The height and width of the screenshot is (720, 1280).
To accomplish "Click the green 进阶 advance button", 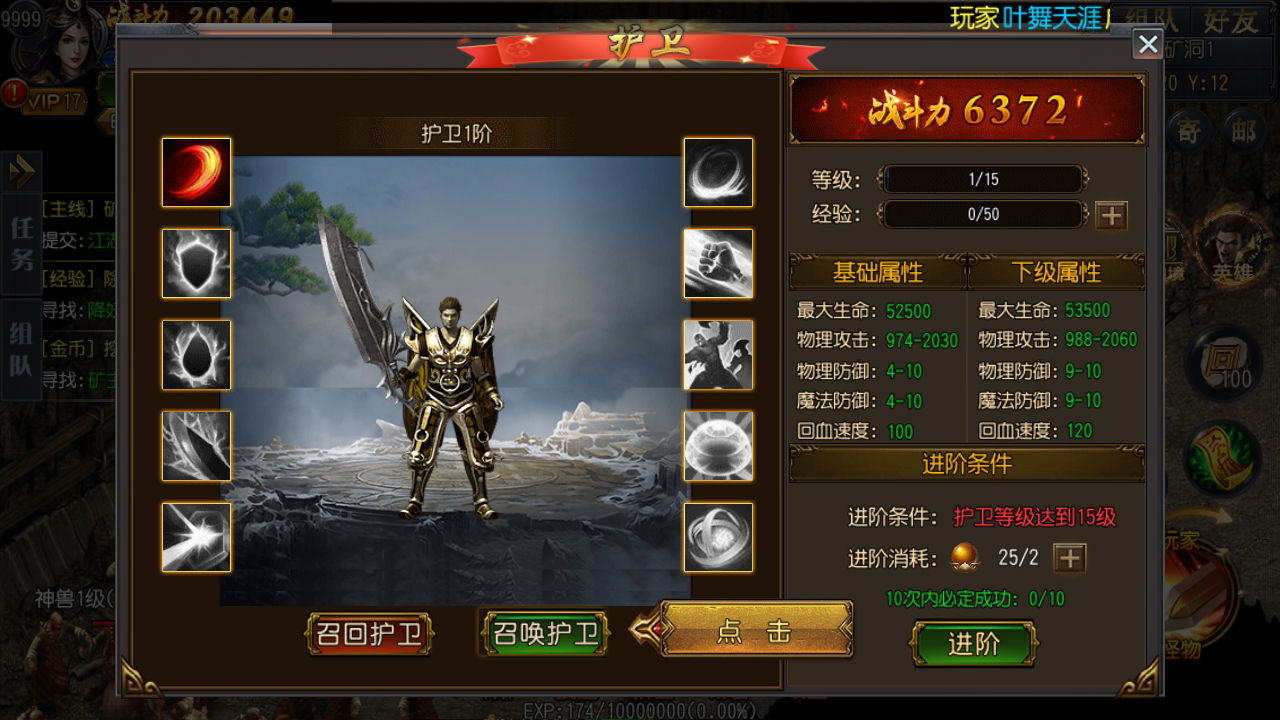I will pyautogui.click(x=973, y=644).
